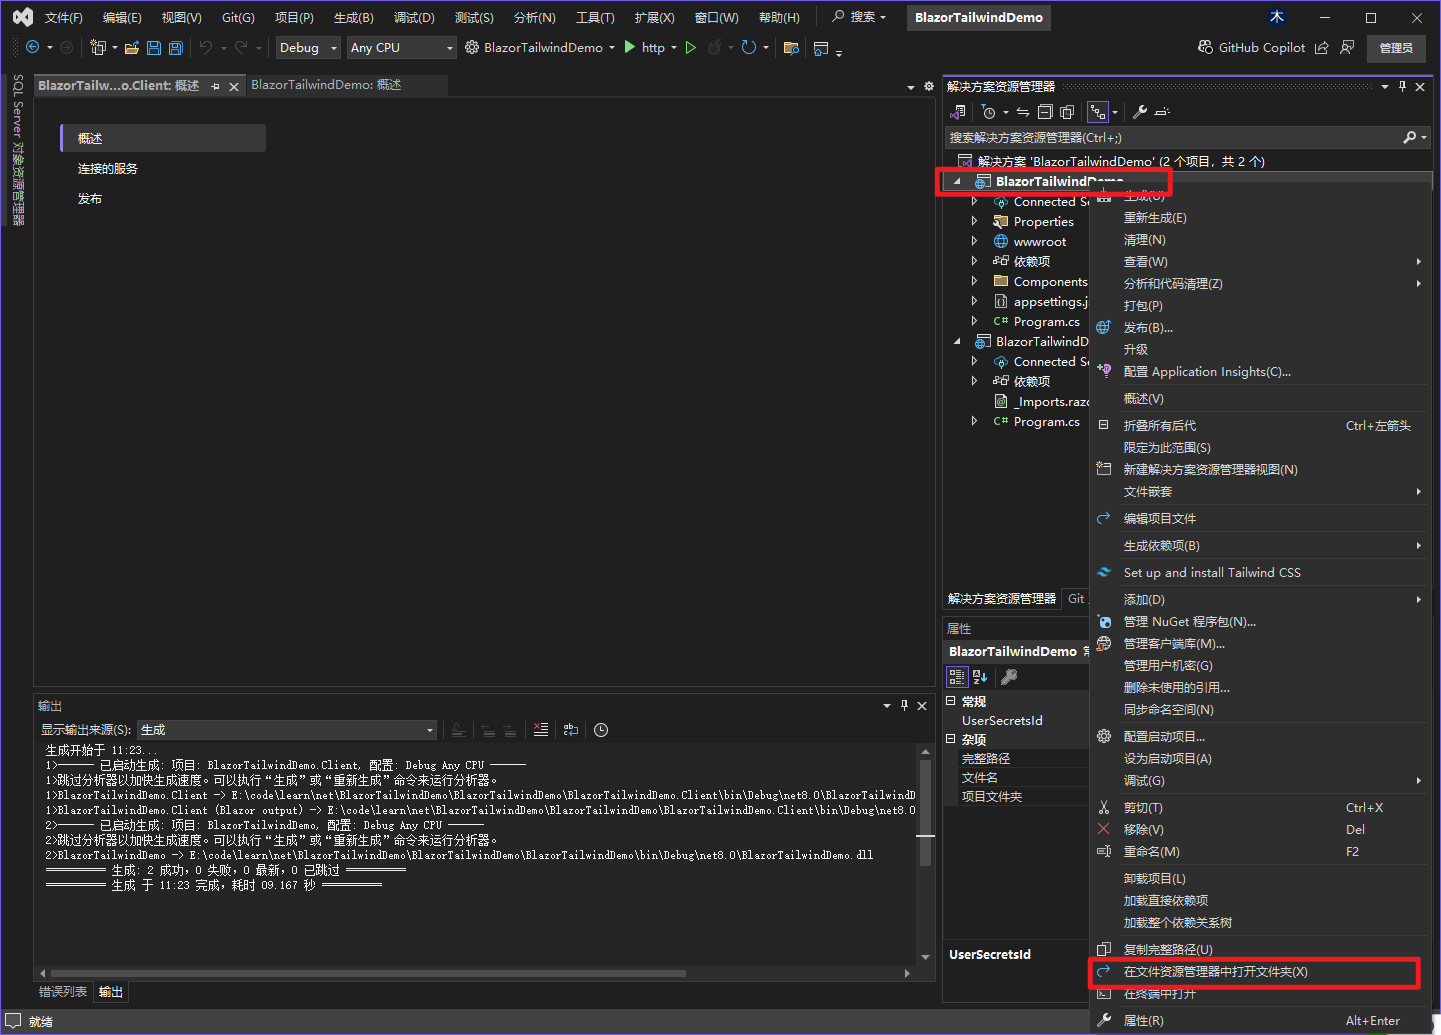Screen dimensions: 1441x1035
Task: Click Alphabetical sort icon in Properties panel
Action: coord(980,677)
